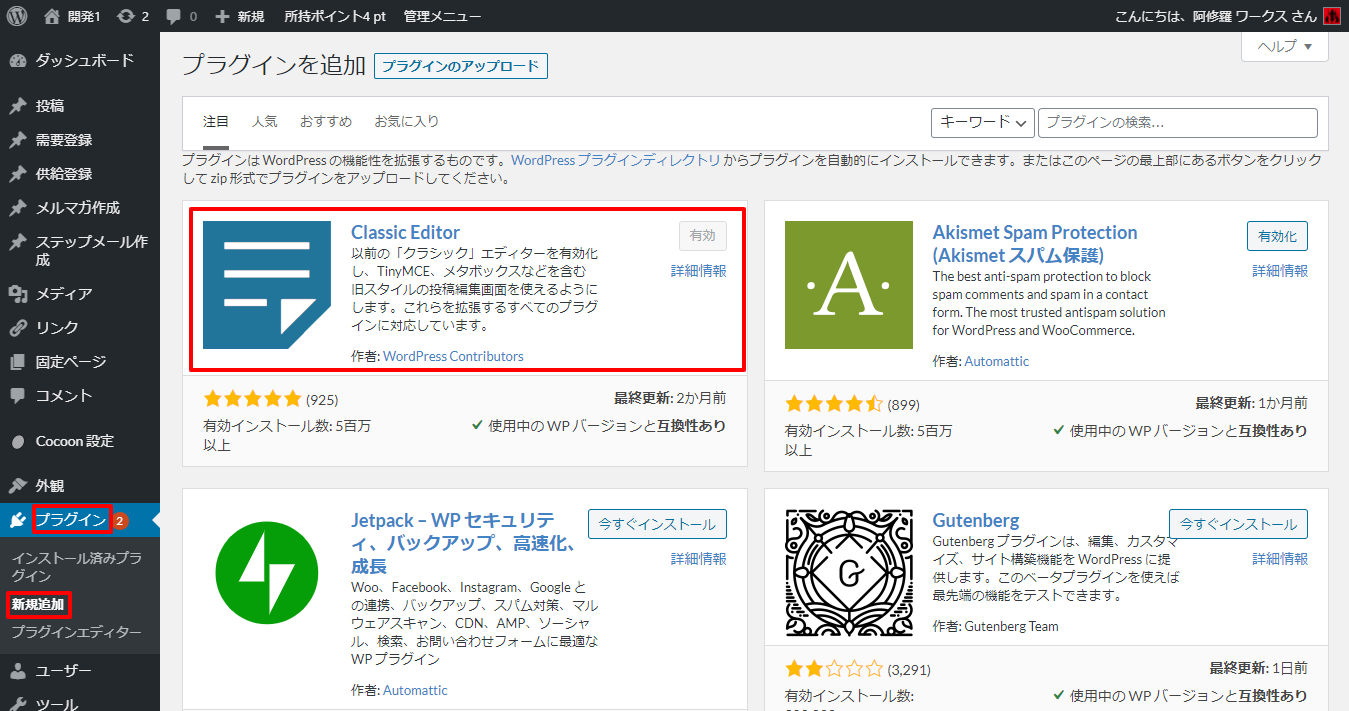Open the Jetpack plugin title link
1349x711 pixels.
[x=463, y=544]
